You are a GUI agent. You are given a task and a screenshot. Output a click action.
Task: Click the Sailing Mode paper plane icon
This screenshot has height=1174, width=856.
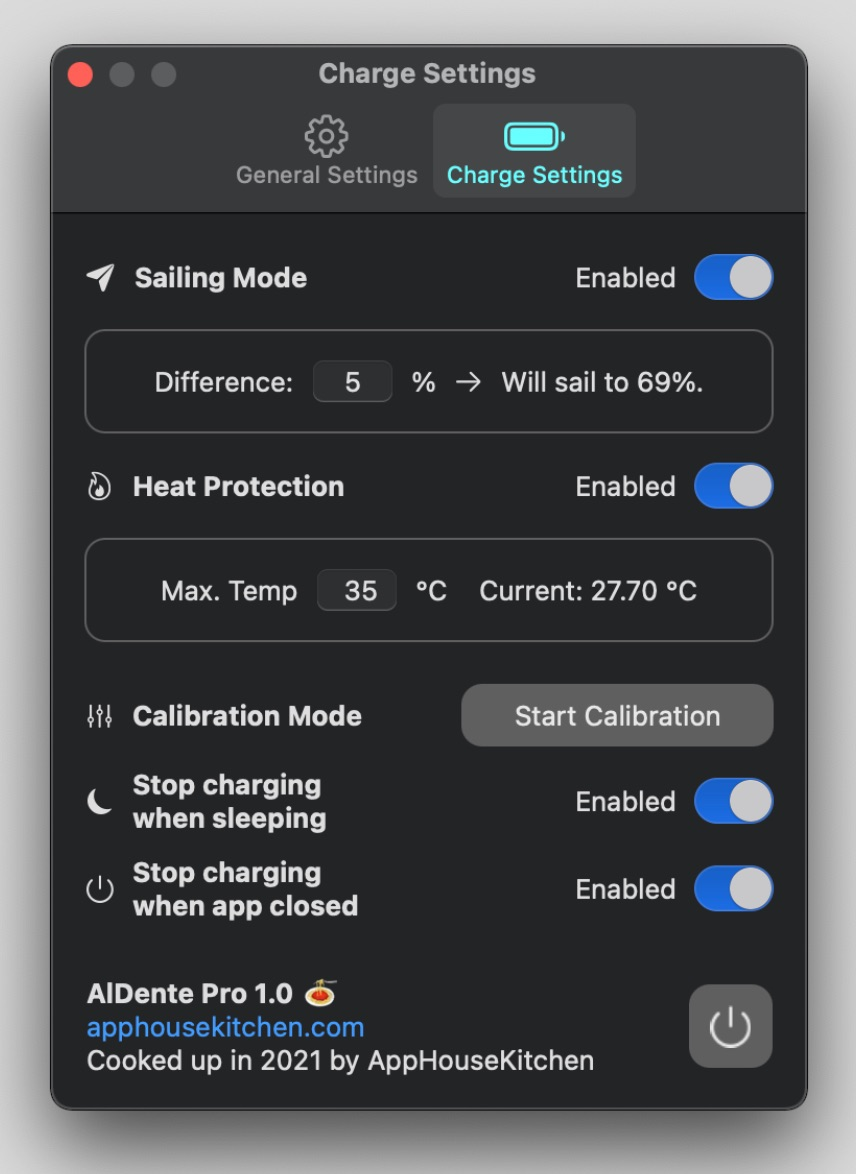click(100, 278)
